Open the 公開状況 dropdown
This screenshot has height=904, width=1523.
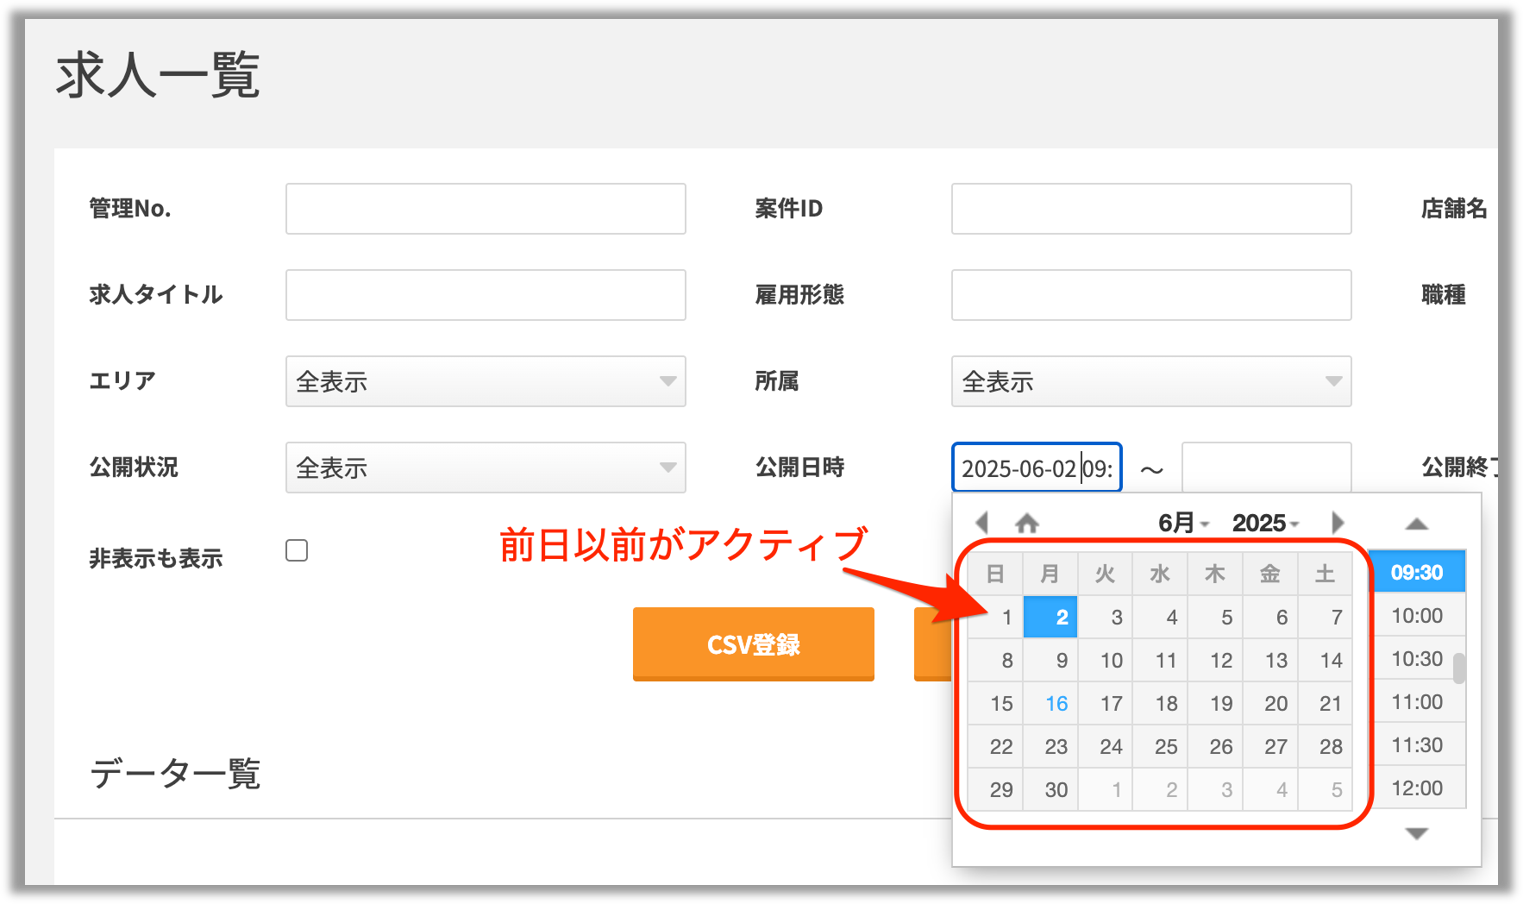pyautogui.click(x=485, y=468)
